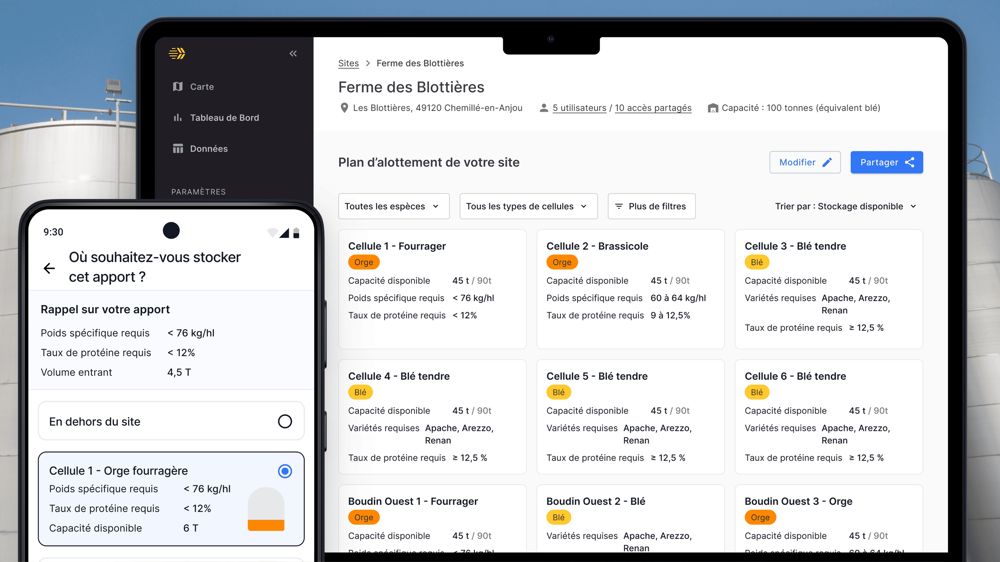Click the orange Orge tag on Cellule 1
The image size is (1000, 562).
click(364, 263)
